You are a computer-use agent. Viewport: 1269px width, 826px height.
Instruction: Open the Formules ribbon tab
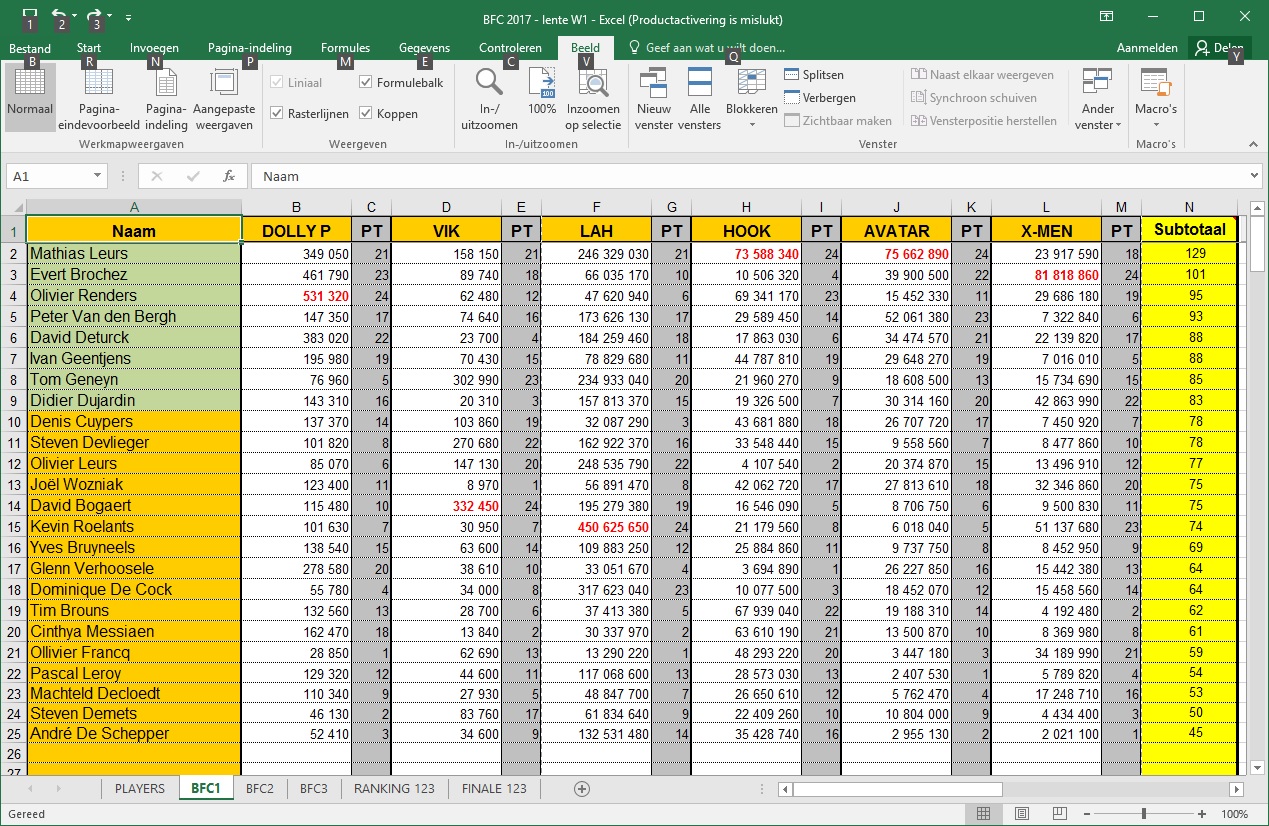coord(345,48)
